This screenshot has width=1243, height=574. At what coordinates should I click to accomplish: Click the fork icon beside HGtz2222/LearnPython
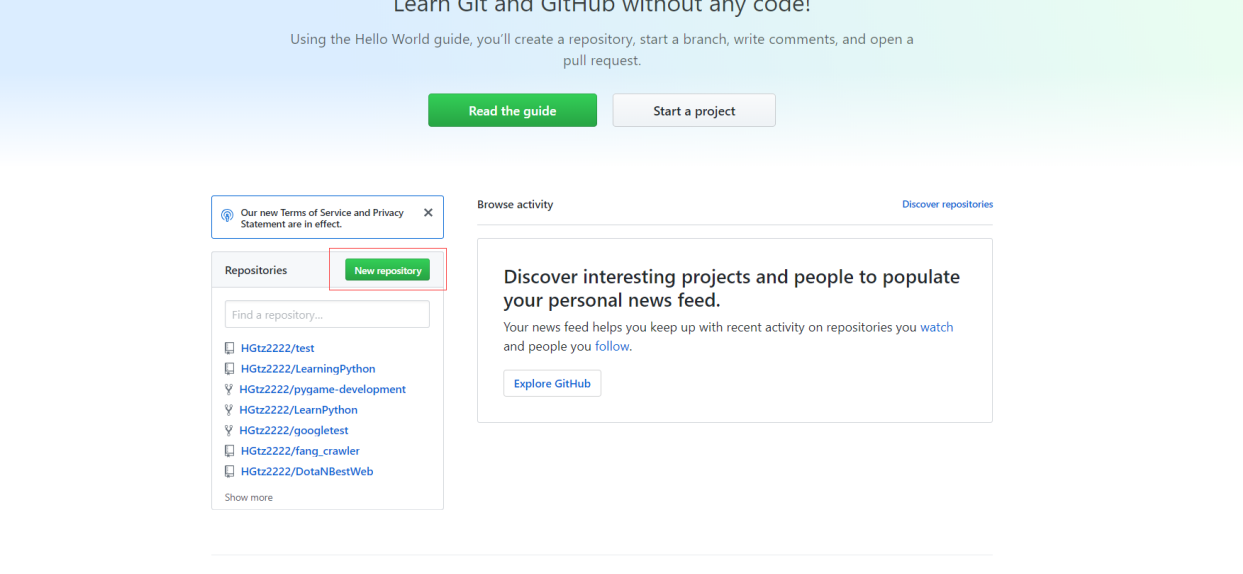229,410
